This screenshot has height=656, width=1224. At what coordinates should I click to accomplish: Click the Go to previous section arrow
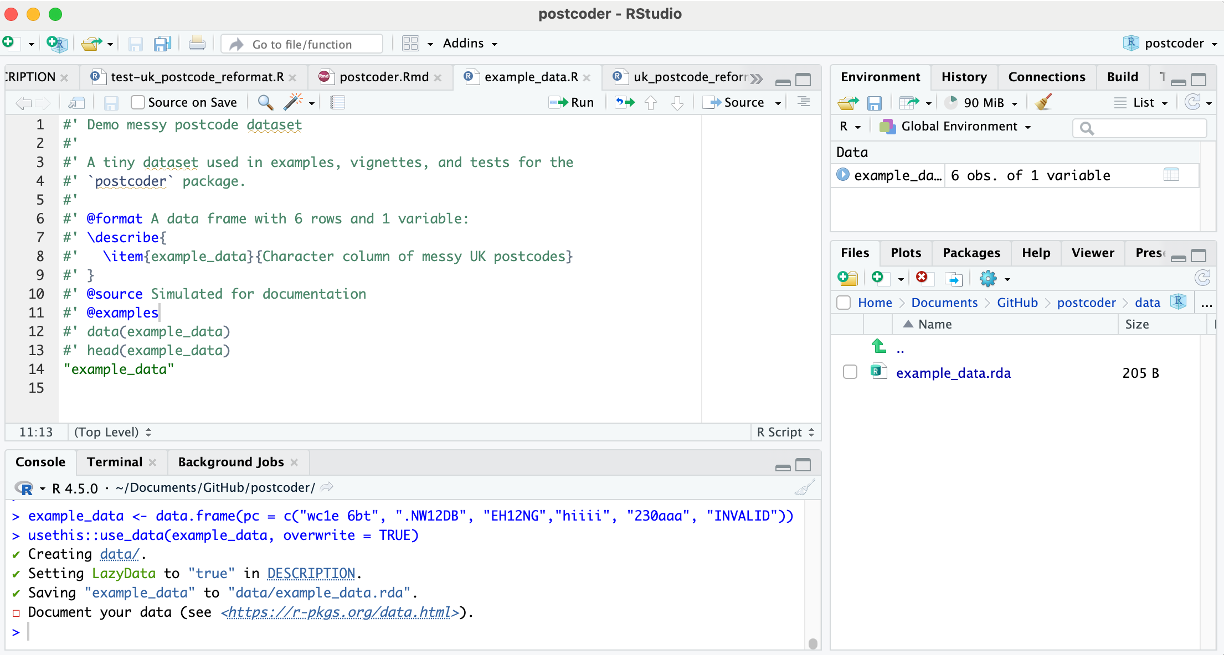[x=651, y=102]
